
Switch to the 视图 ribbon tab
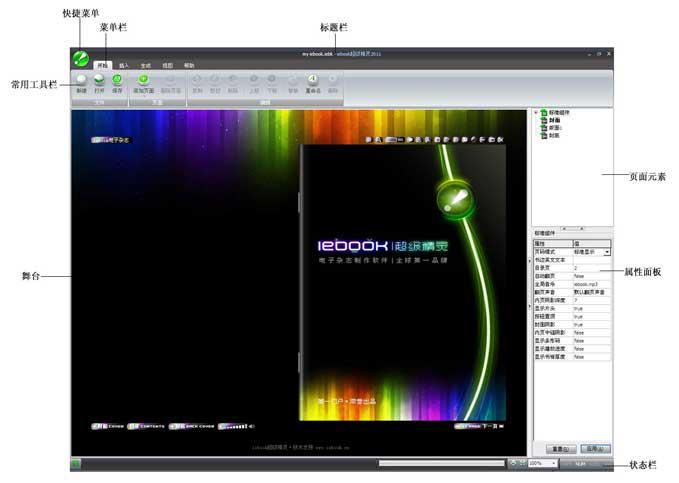click(167, 65)
